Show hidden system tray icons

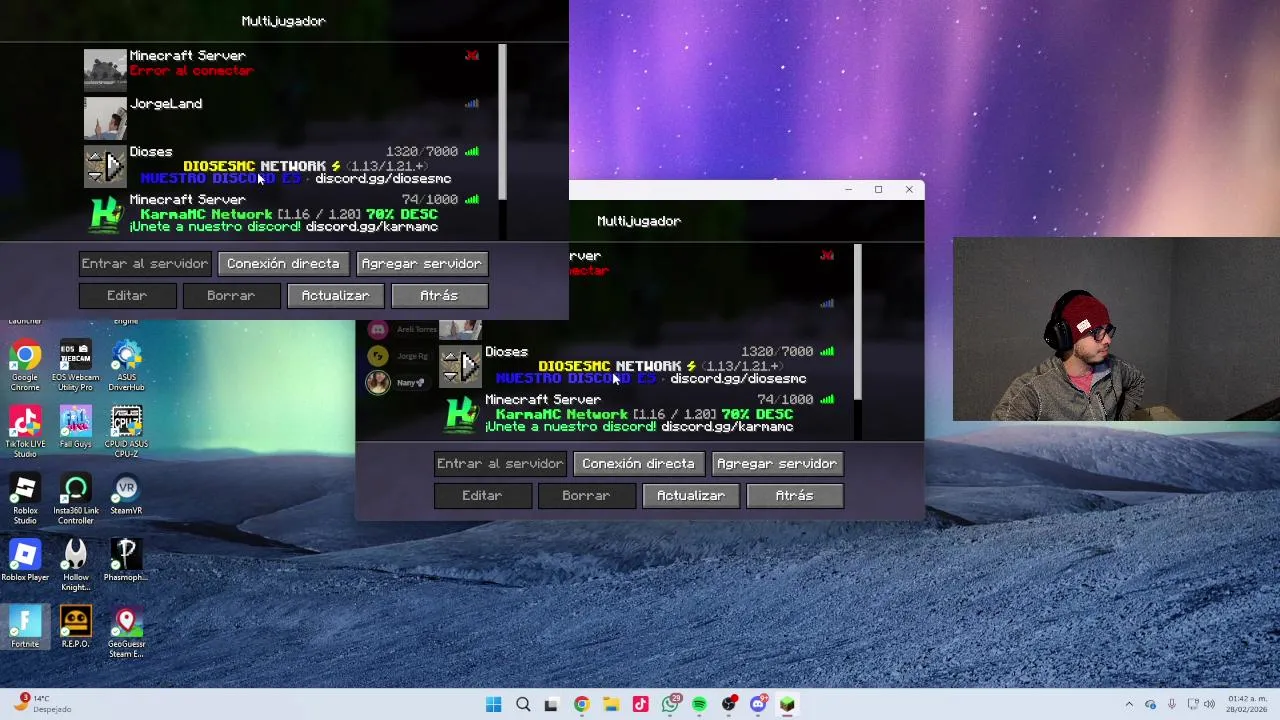point(1129,704)
